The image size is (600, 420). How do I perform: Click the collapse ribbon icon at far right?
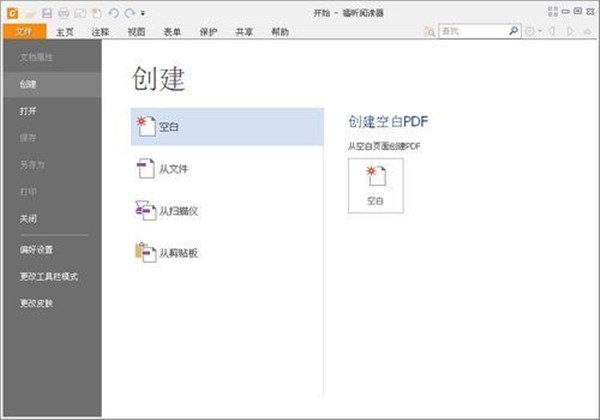(588, 31)
